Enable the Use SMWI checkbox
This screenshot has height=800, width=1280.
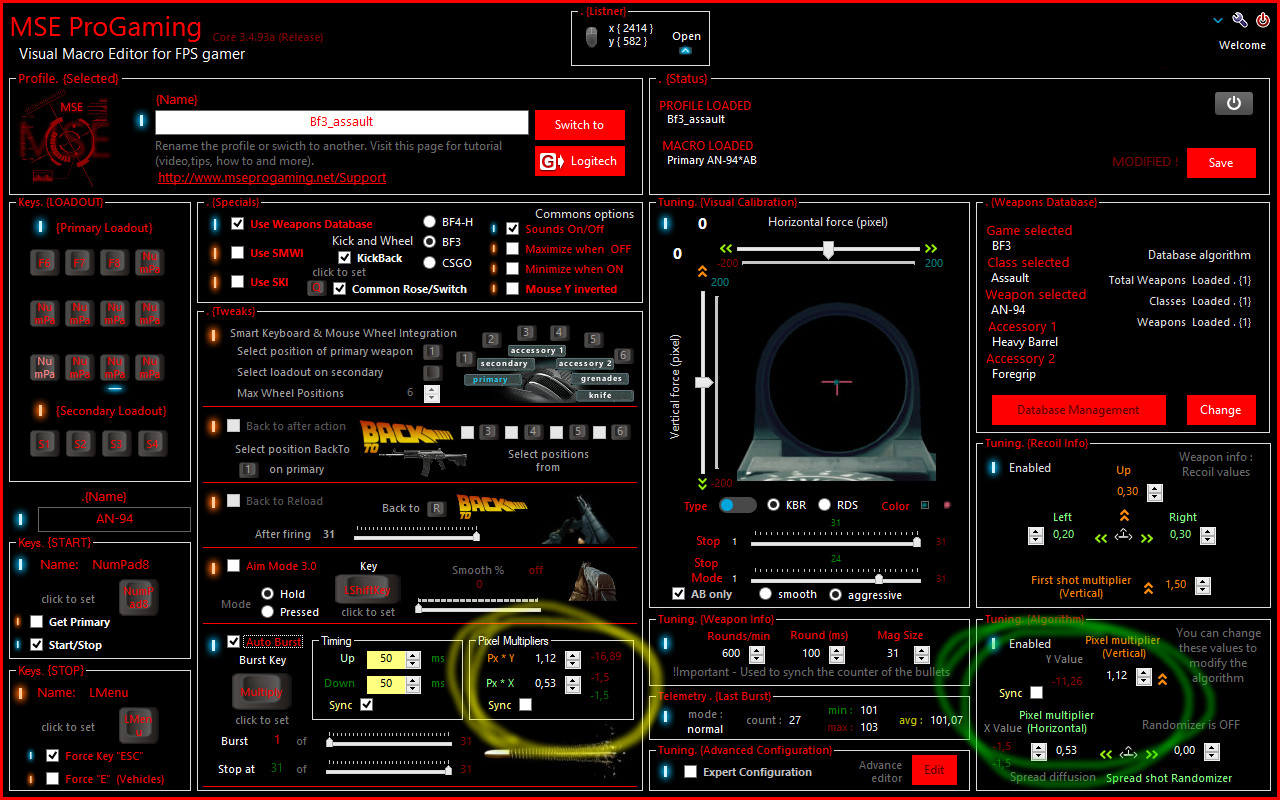[x=237, y=252]
